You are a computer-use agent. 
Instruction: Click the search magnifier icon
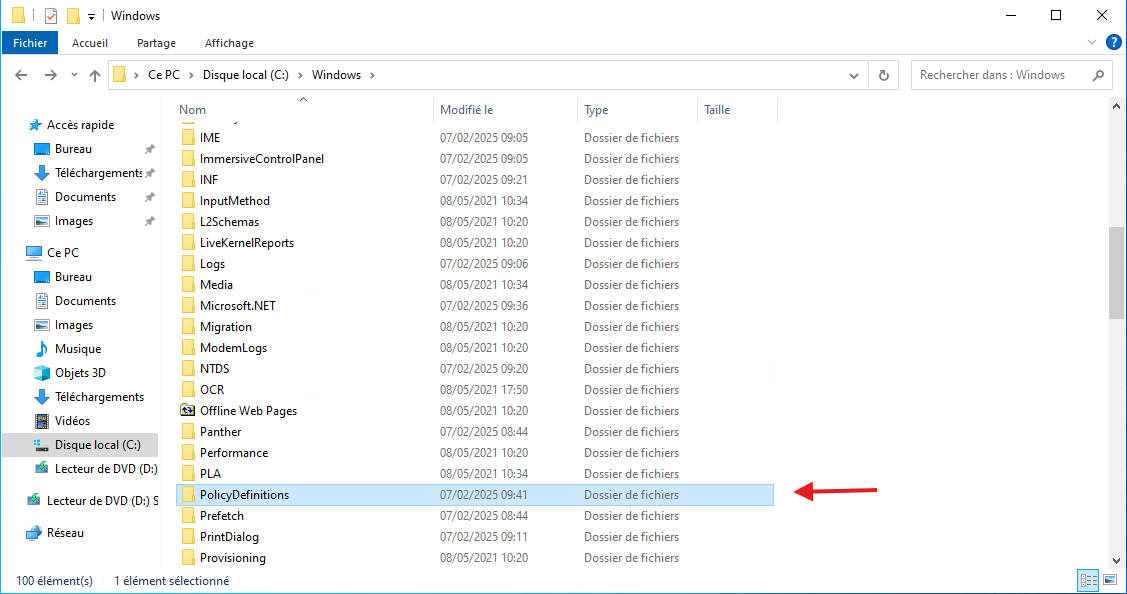(1098, 75)
